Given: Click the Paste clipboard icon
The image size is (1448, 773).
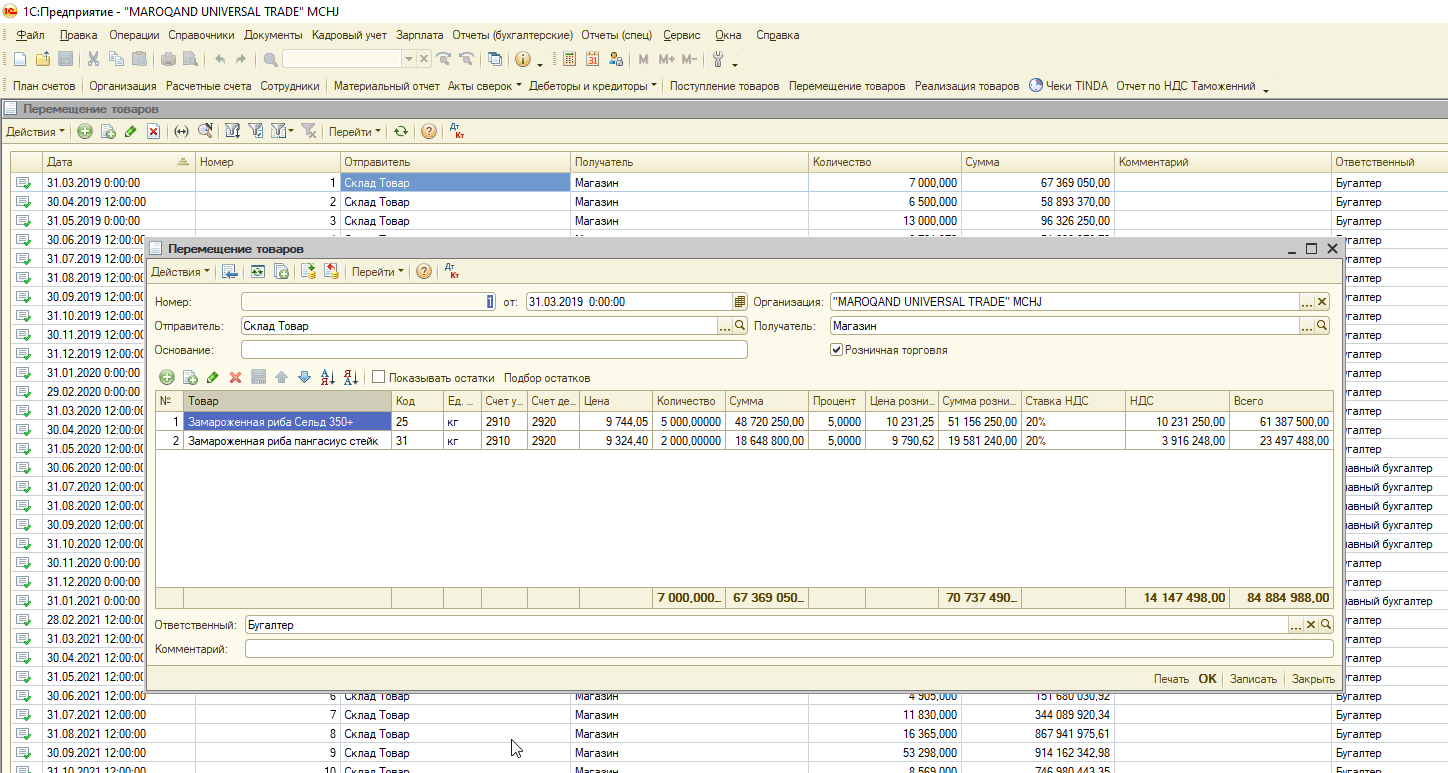Looking at the screenshot, I should pos(139,59).
